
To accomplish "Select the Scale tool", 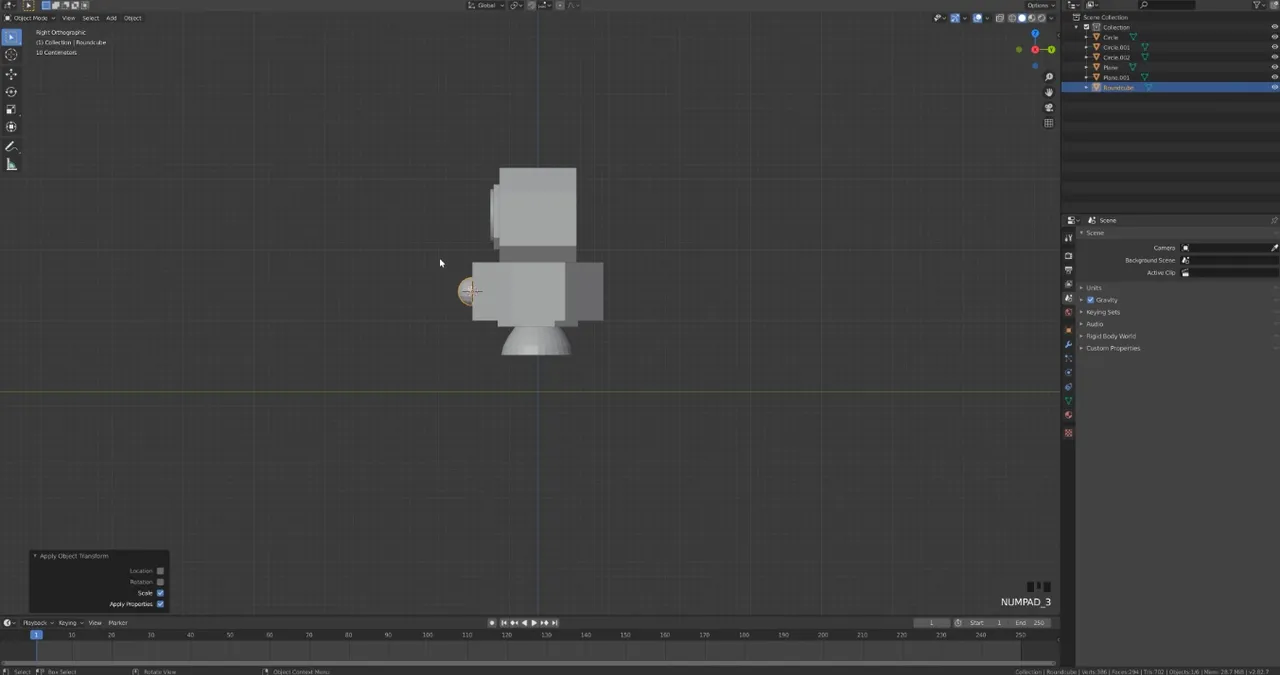I will pos(11,110).
